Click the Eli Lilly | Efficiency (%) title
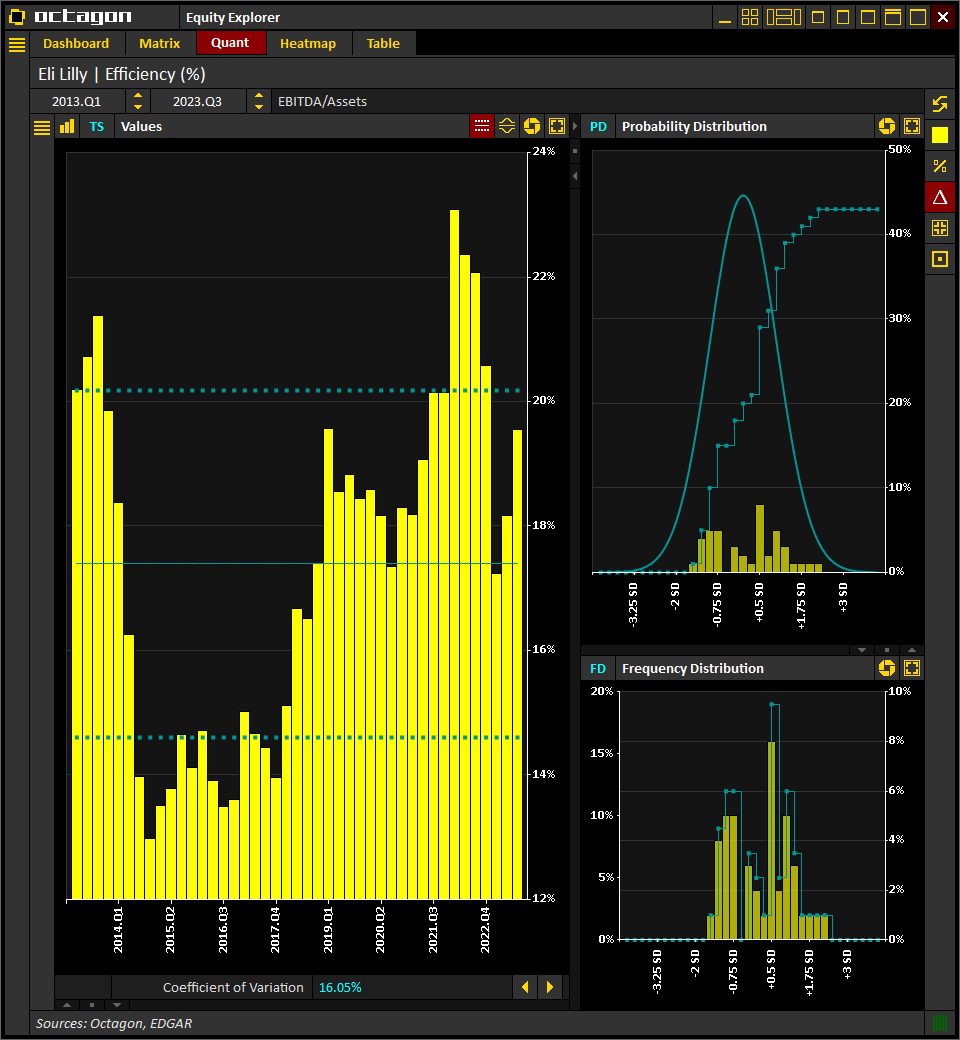Screen dimensions: 960x1040 pyautogui.click(x=122, y=74)
